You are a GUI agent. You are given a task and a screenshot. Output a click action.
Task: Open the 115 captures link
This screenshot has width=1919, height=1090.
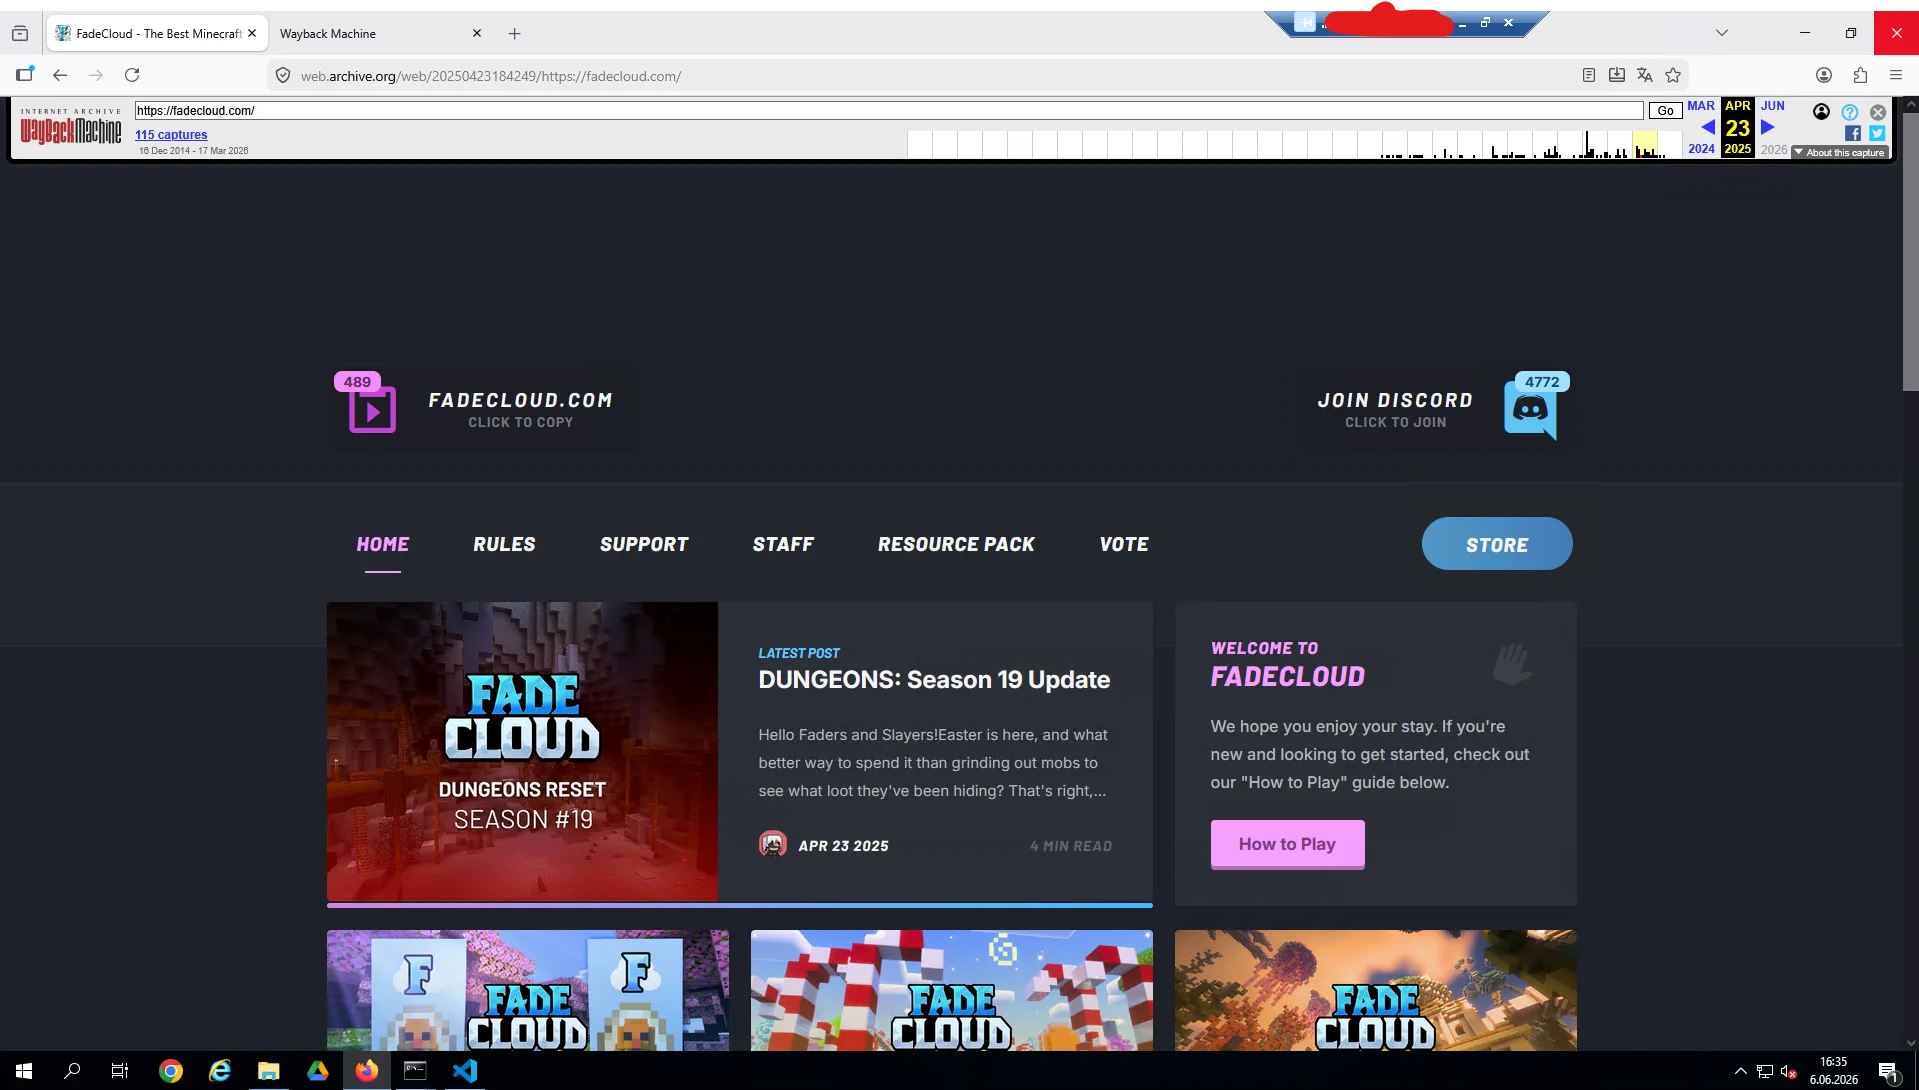point(171,135)
